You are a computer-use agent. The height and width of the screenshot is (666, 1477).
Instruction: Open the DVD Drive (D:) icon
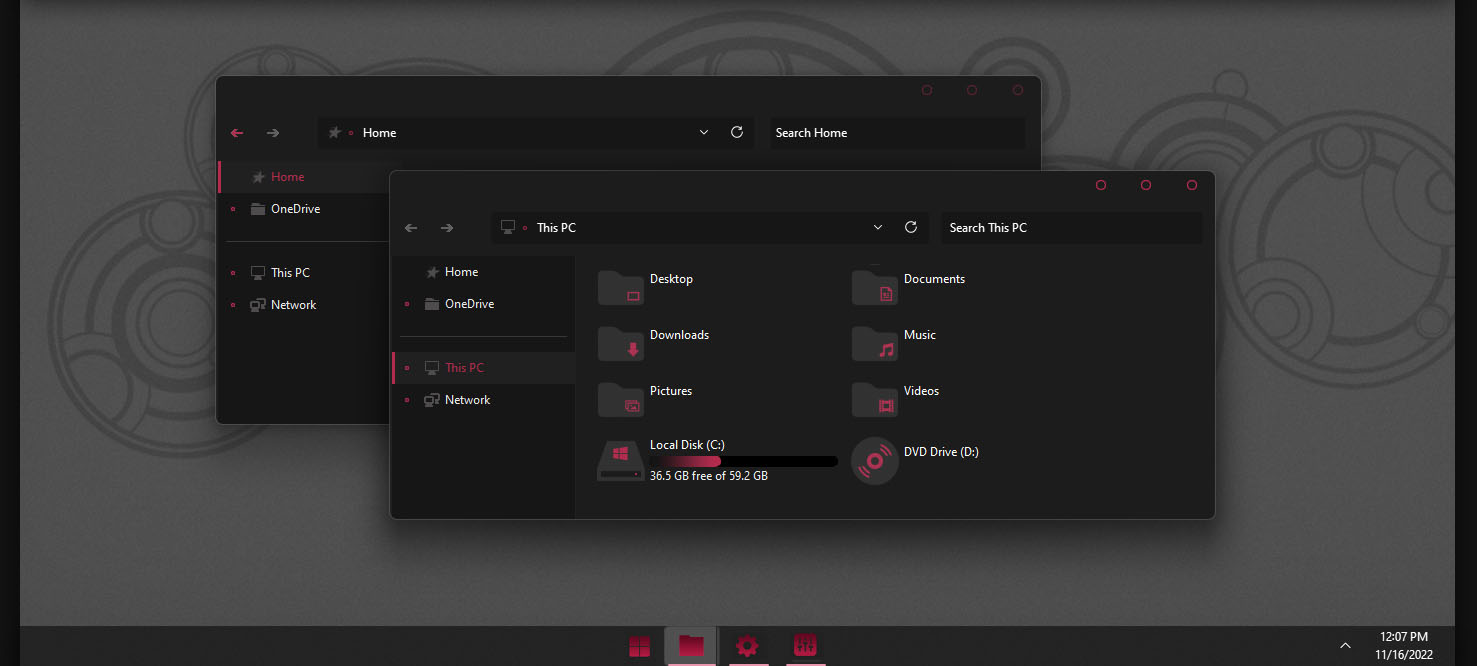tap(874, 460)
